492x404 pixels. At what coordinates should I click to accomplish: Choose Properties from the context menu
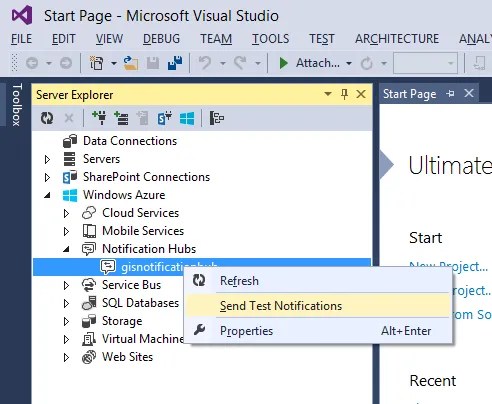(x=317, y=331)
